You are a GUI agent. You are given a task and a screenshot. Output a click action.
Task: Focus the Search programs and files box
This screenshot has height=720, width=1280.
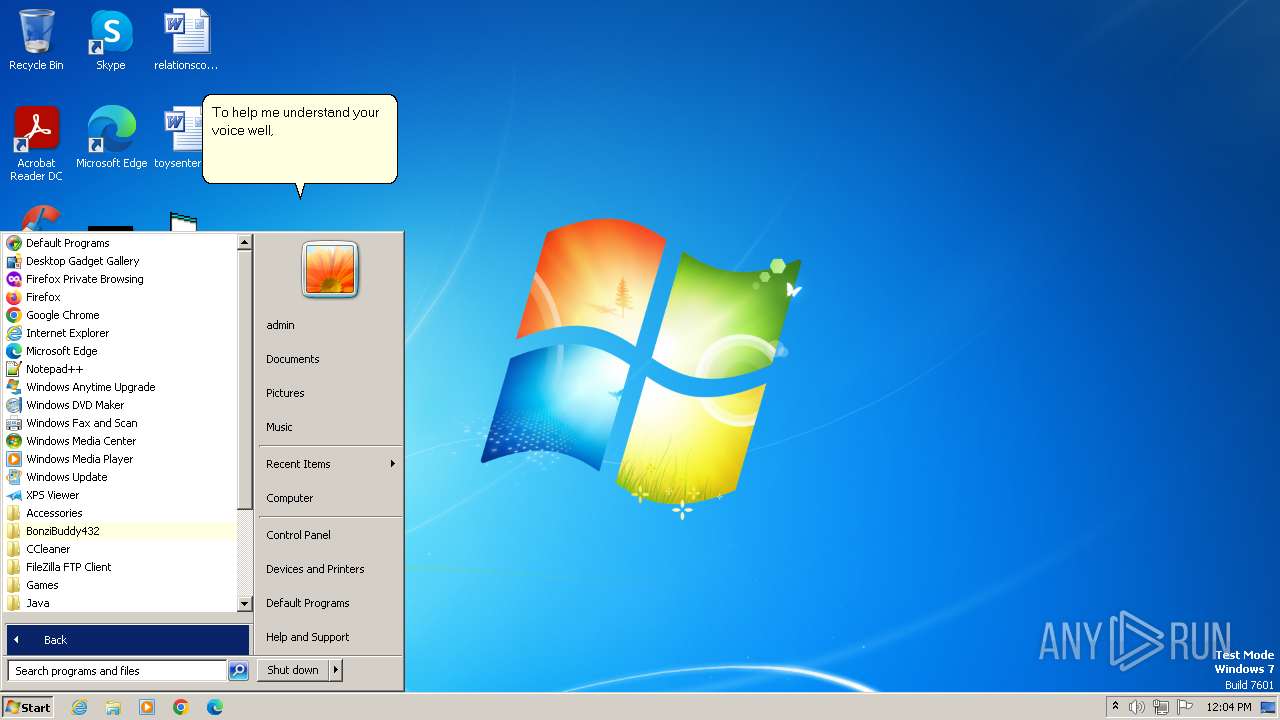pos(117,671)
